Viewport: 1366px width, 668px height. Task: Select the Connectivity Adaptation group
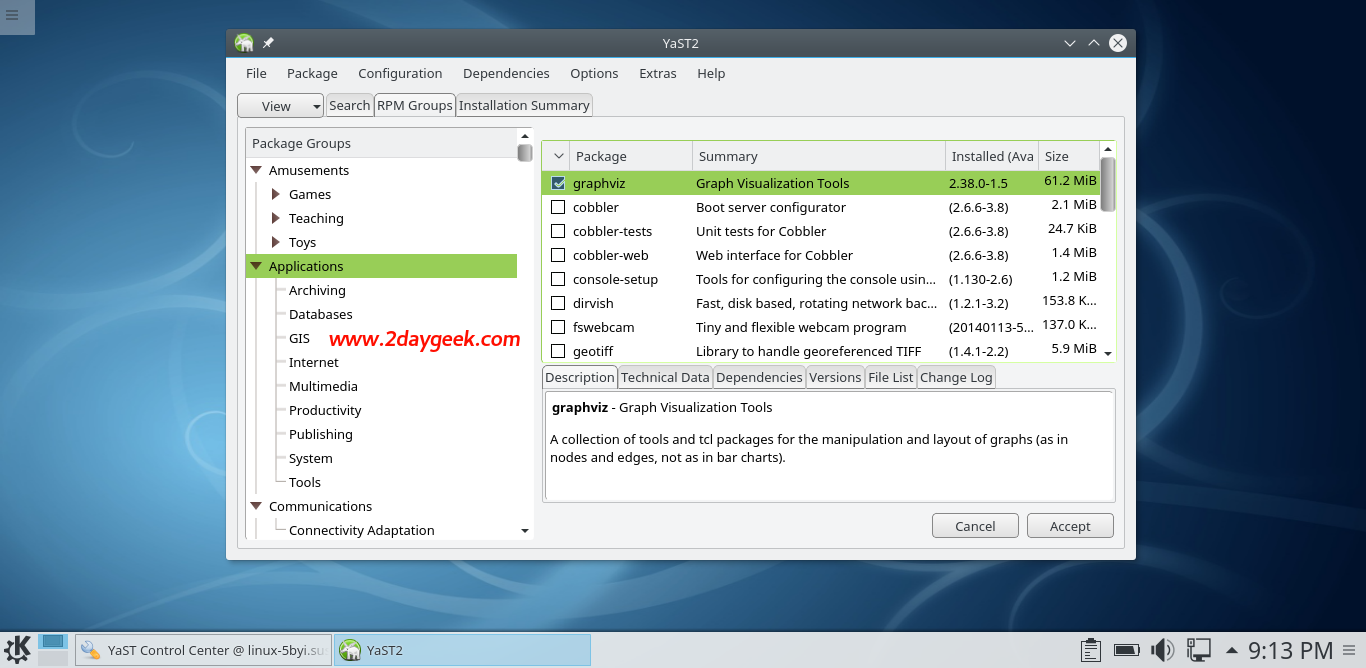(x=362, y=530)
